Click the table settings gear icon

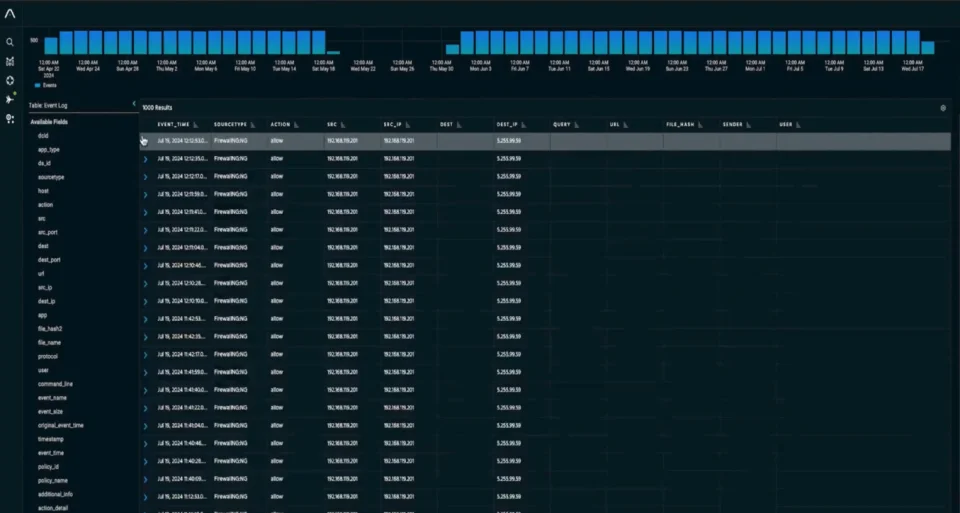click(943, 108)
